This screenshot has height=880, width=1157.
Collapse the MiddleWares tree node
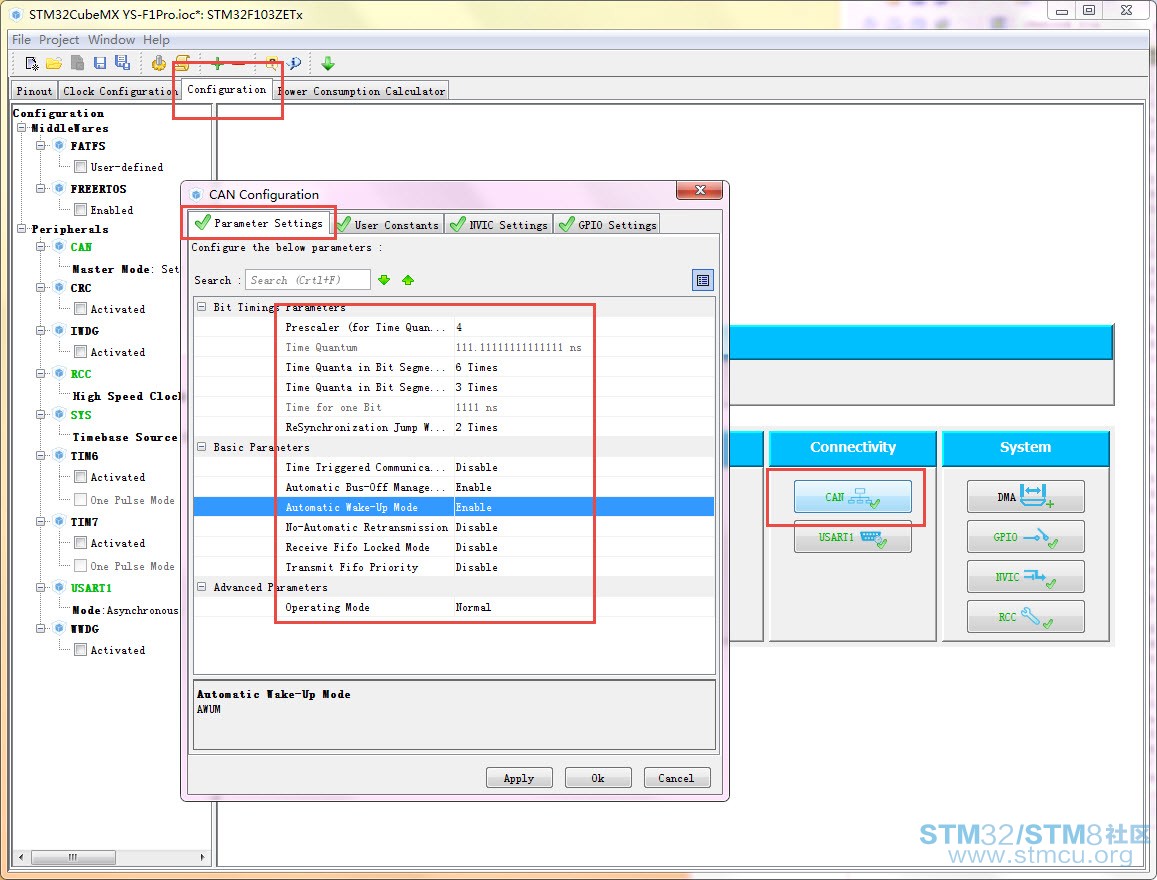point(21,128)
